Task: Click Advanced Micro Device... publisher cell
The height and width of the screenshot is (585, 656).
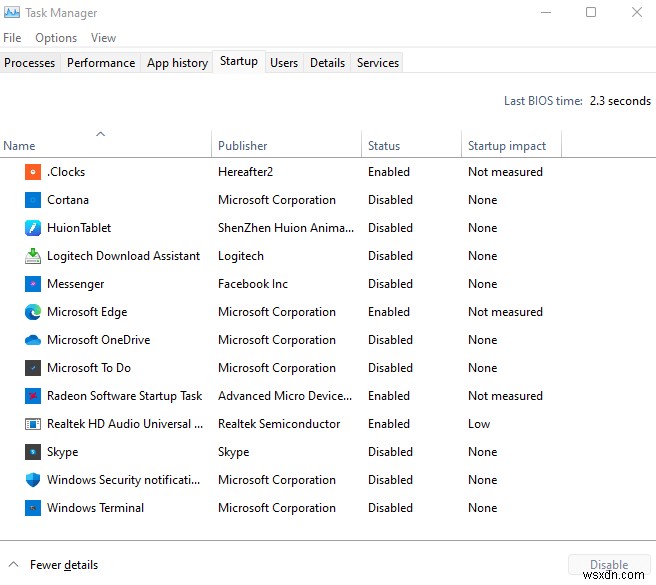Action: 285,396
